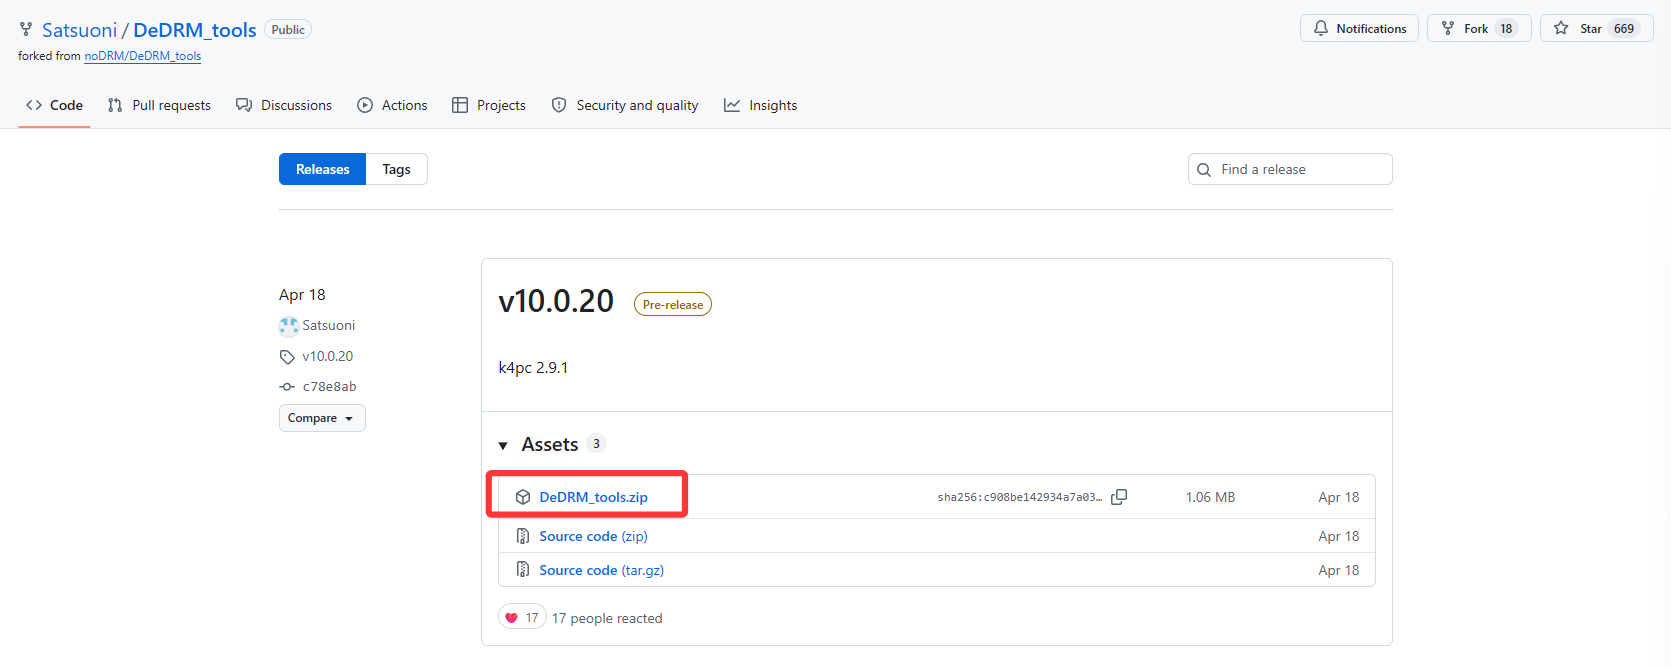The image size is (1671, 668).
Task: Open the Discussions tab
Action: click(284, 105)
